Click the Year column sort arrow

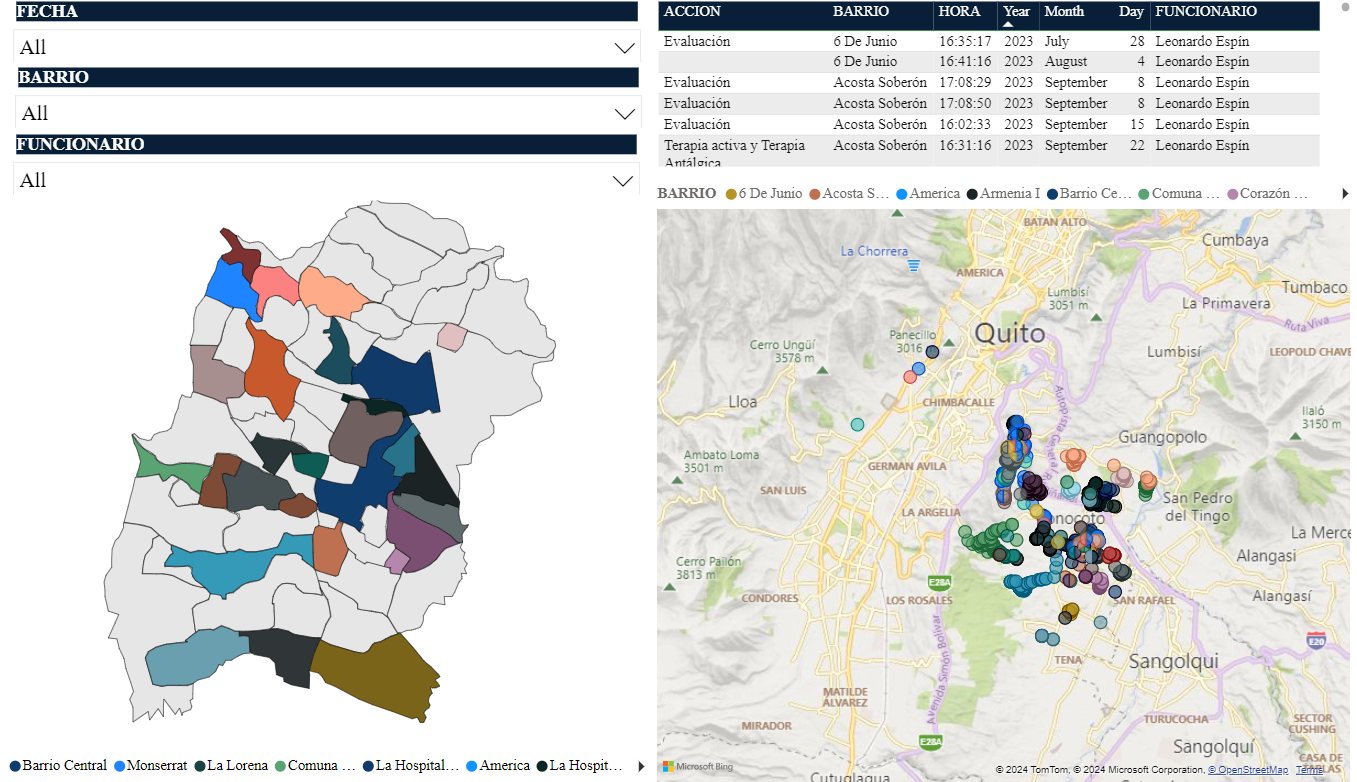click(1008, 24)
